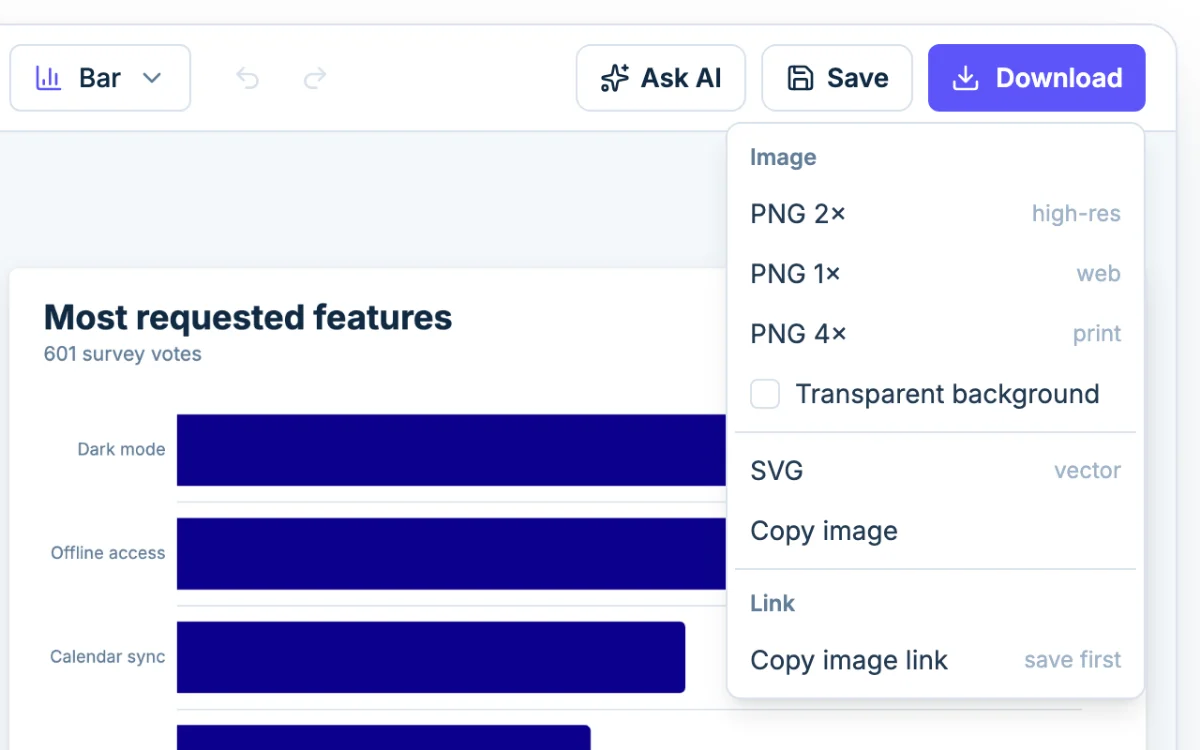The width and height of the screenshot is (1200, 750).
Task: Click the 601 survey votes subtitle
Action: coord(123,354)
